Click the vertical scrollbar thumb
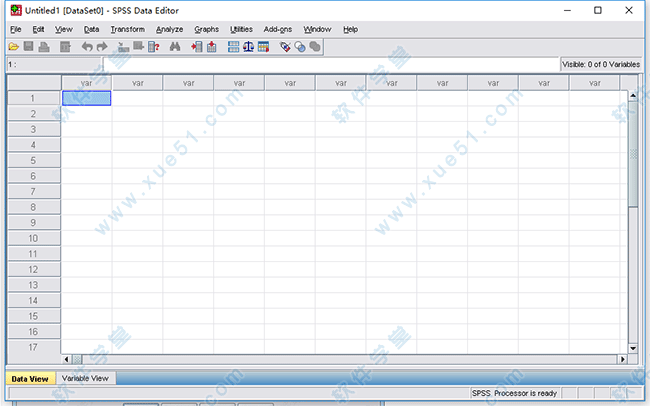650x406 pixels. [633, 153]
